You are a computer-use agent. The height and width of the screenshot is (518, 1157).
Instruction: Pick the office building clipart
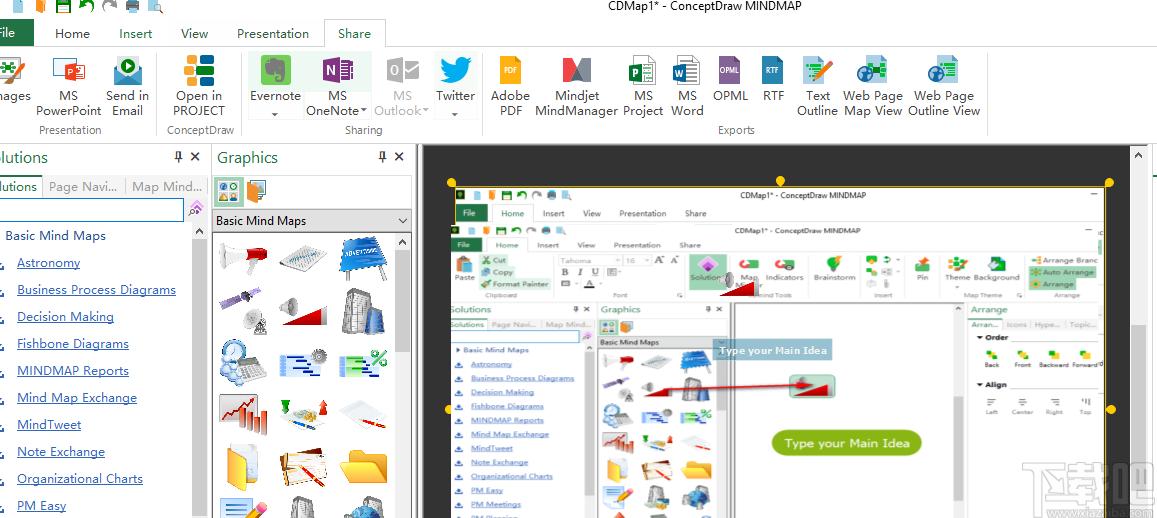tap(364, 311)
